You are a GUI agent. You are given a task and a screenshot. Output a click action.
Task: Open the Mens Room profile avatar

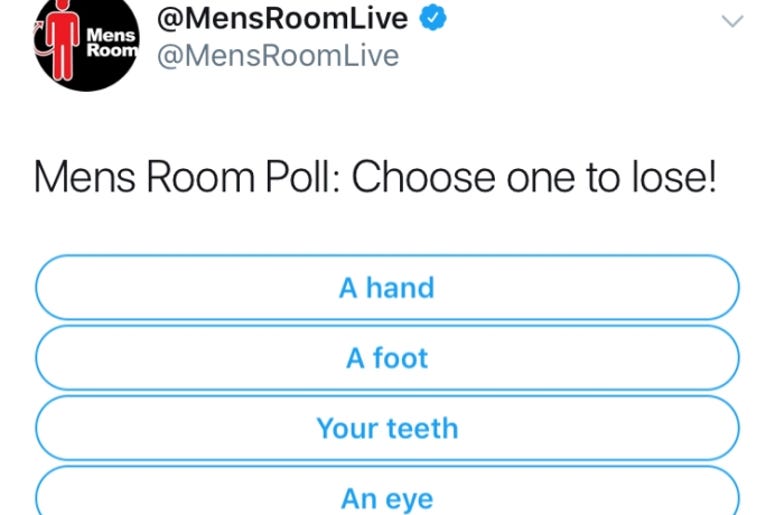87,43
